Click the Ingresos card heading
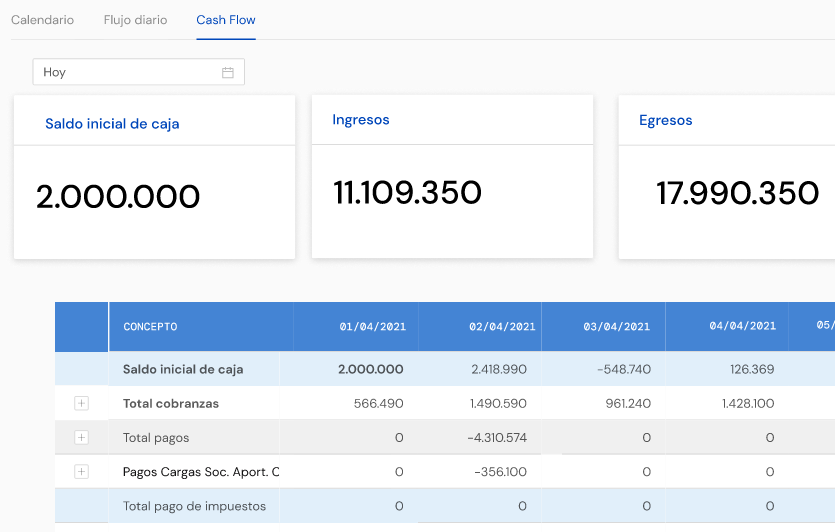The height and width of the screenshot is (532, 835). pyautogui.click(x=361, y=120)
